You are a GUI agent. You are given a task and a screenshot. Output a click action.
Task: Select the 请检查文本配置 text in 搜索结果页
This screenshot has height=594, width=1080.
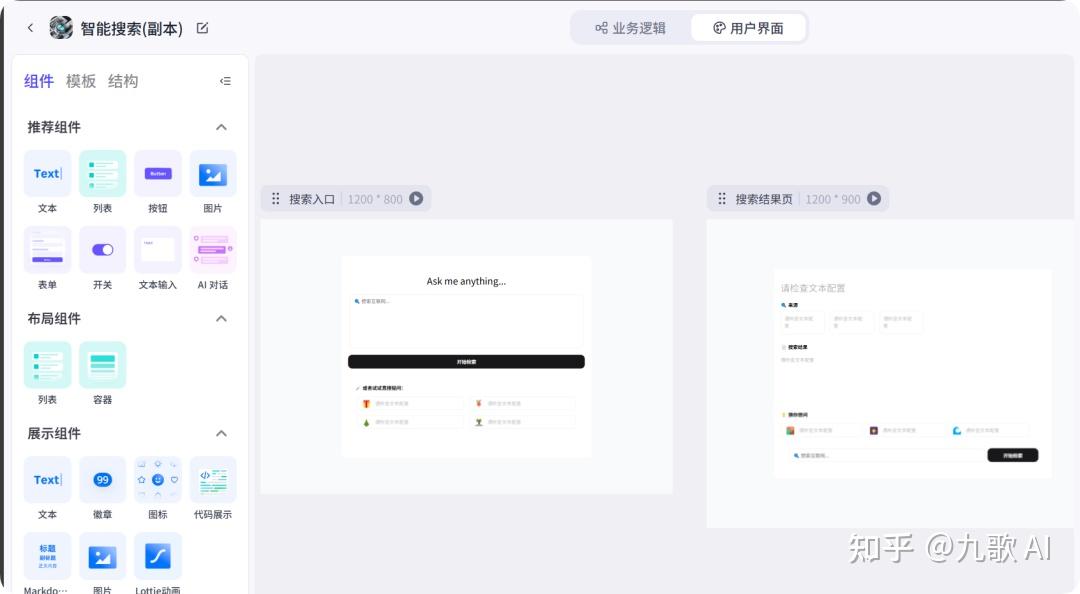(813, 288)
